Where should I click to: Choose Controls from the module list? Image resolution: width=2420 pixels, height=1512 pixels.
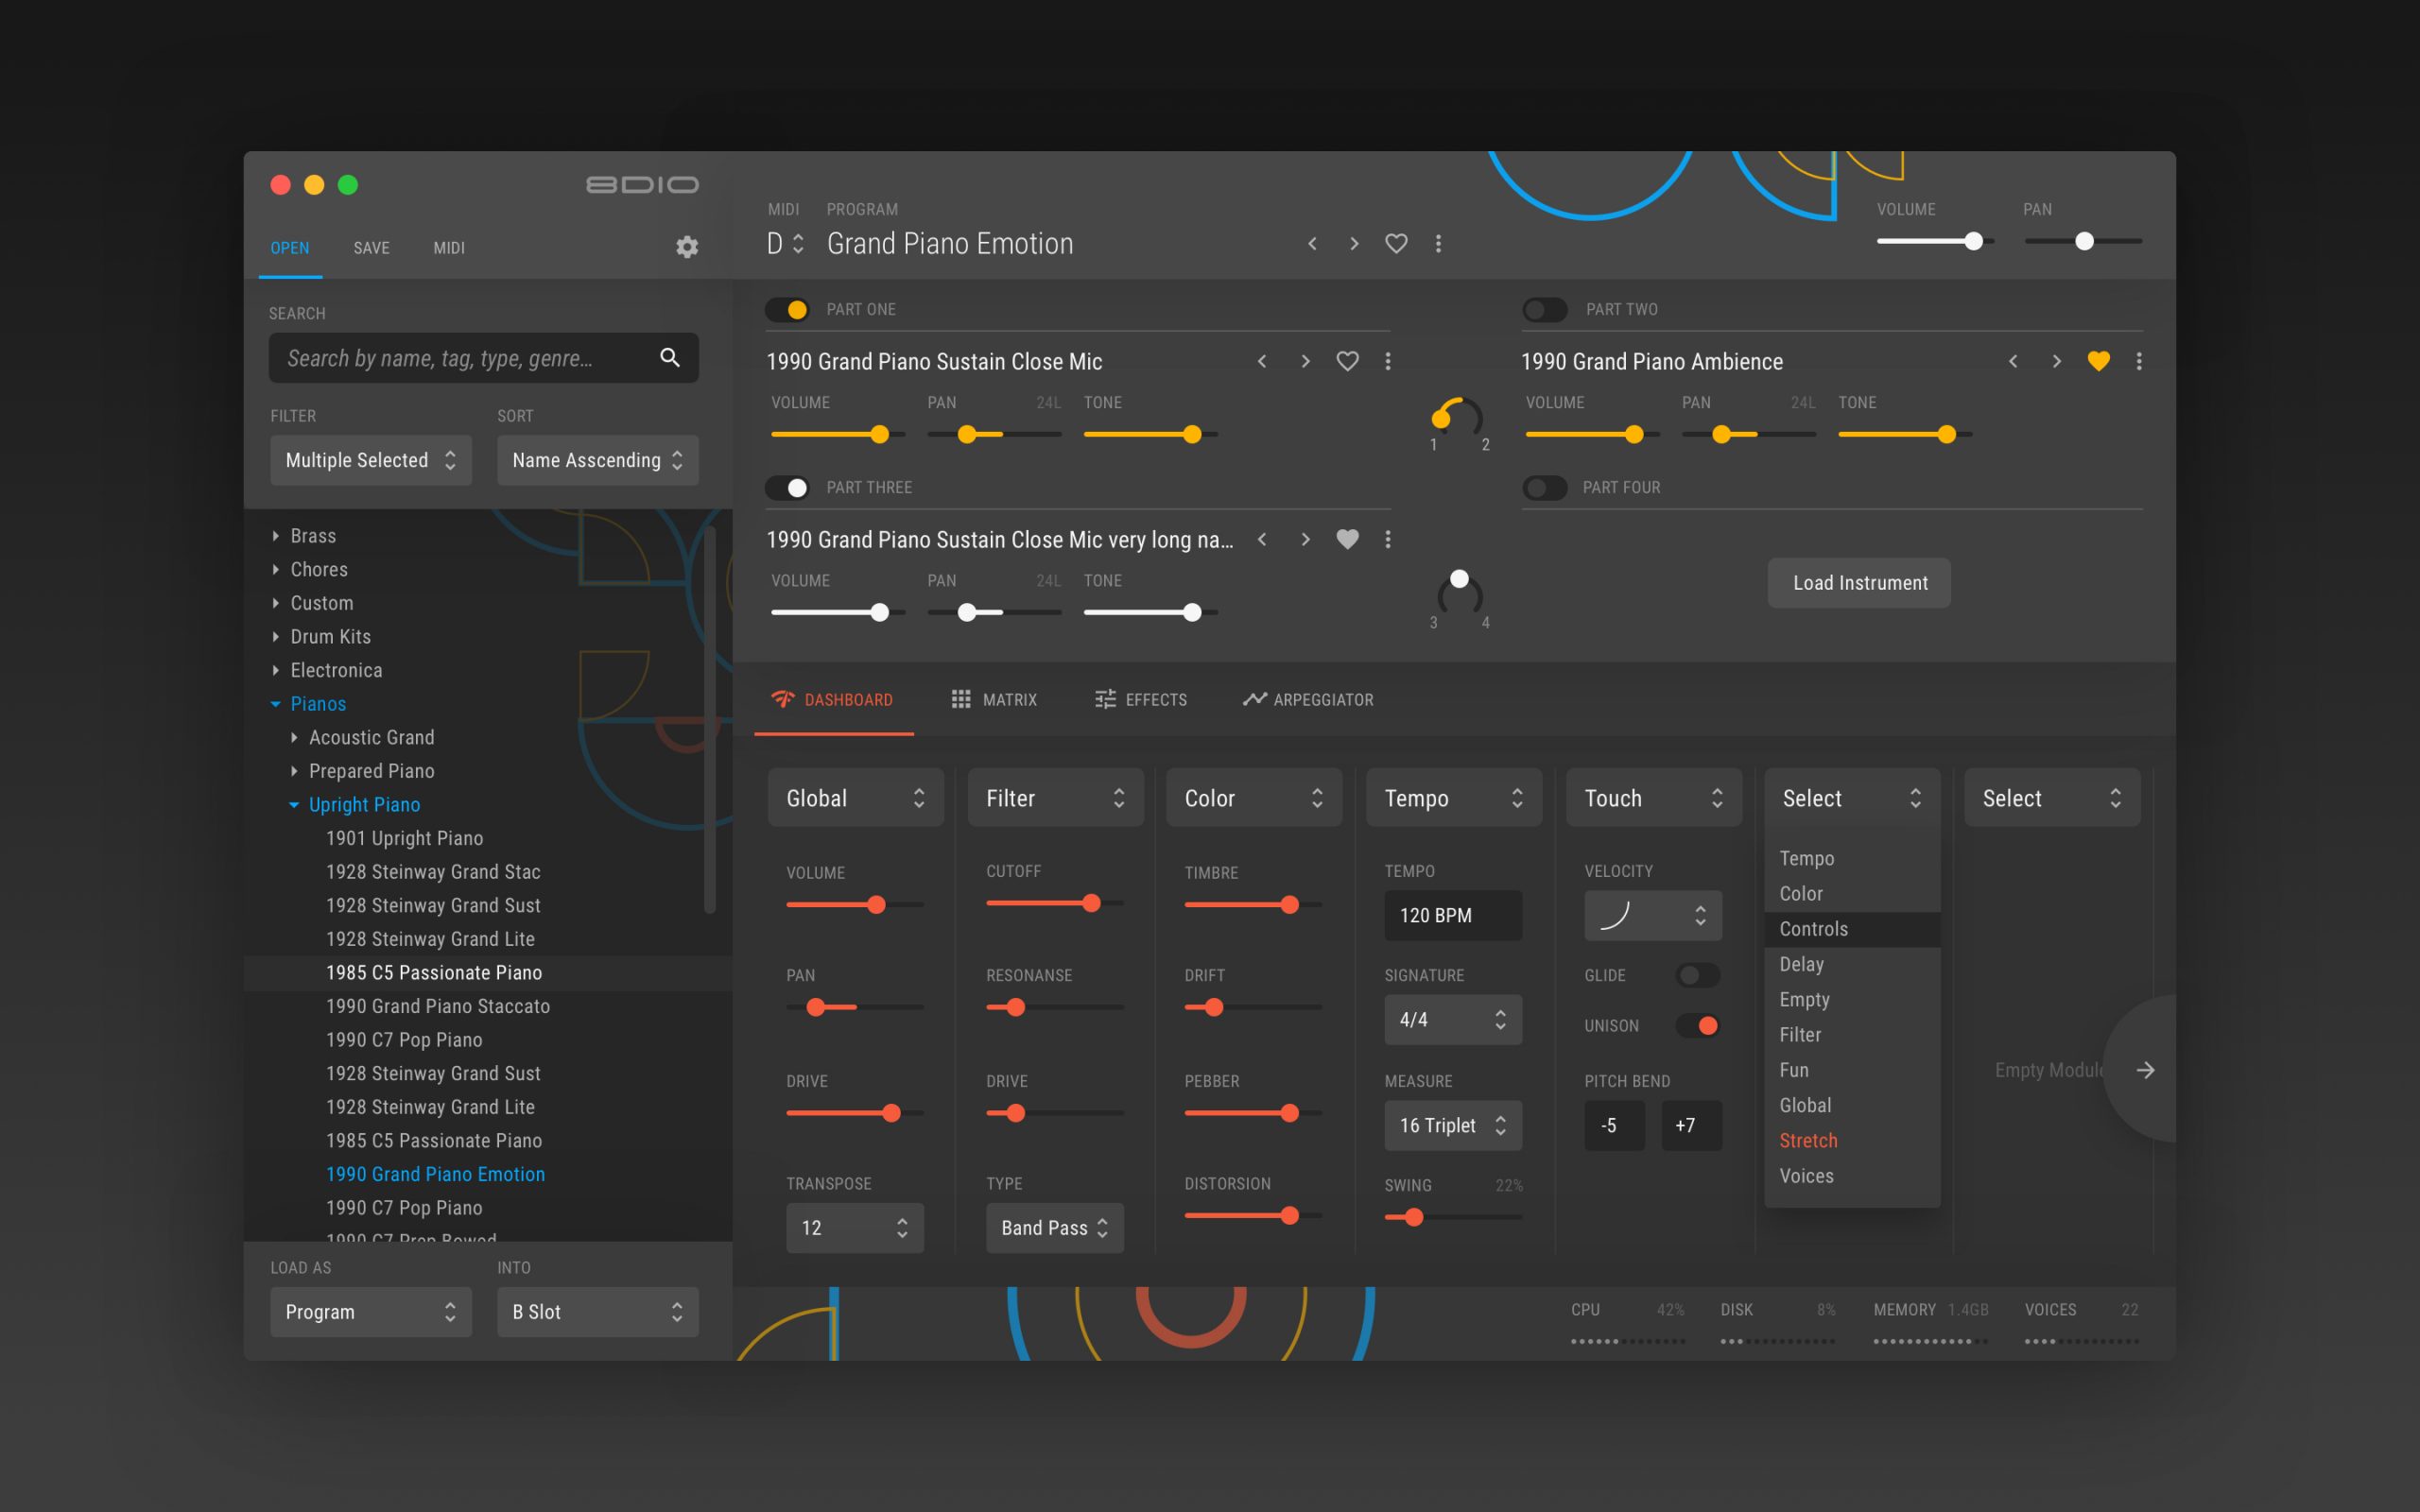[x=1852, y=929]
